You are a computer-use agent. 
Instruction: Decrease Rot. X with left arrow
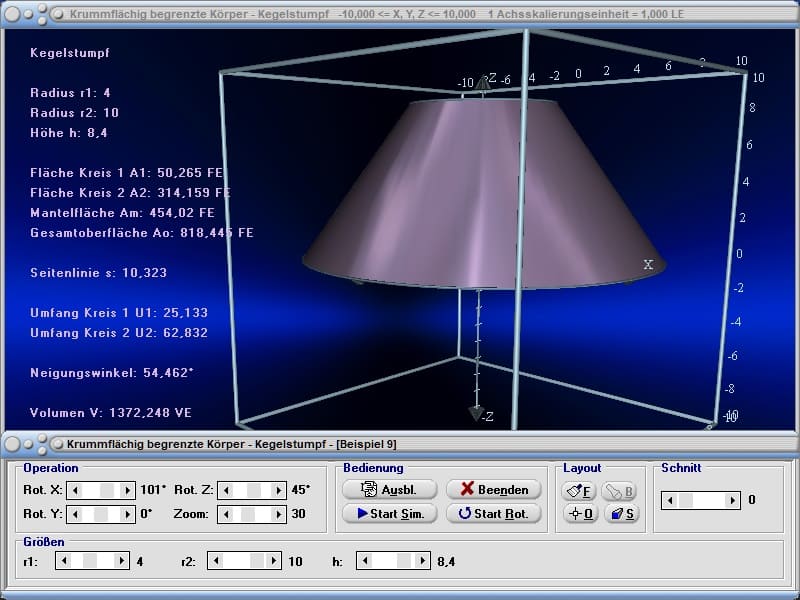(x=75, y=490)
